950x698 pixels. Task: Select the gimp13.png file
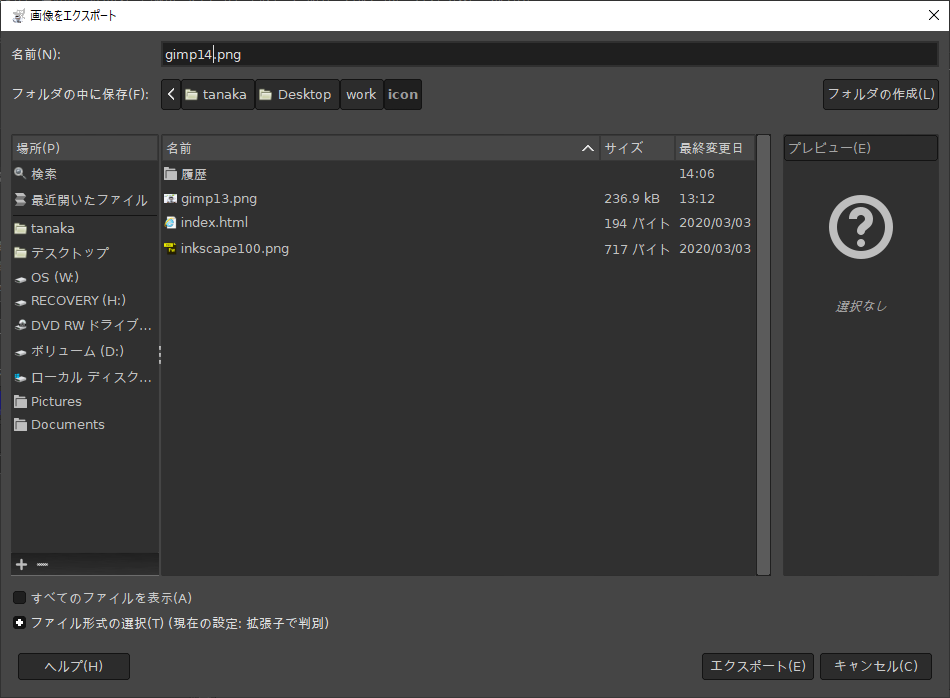pyautogui.click(x=219, y=198)
